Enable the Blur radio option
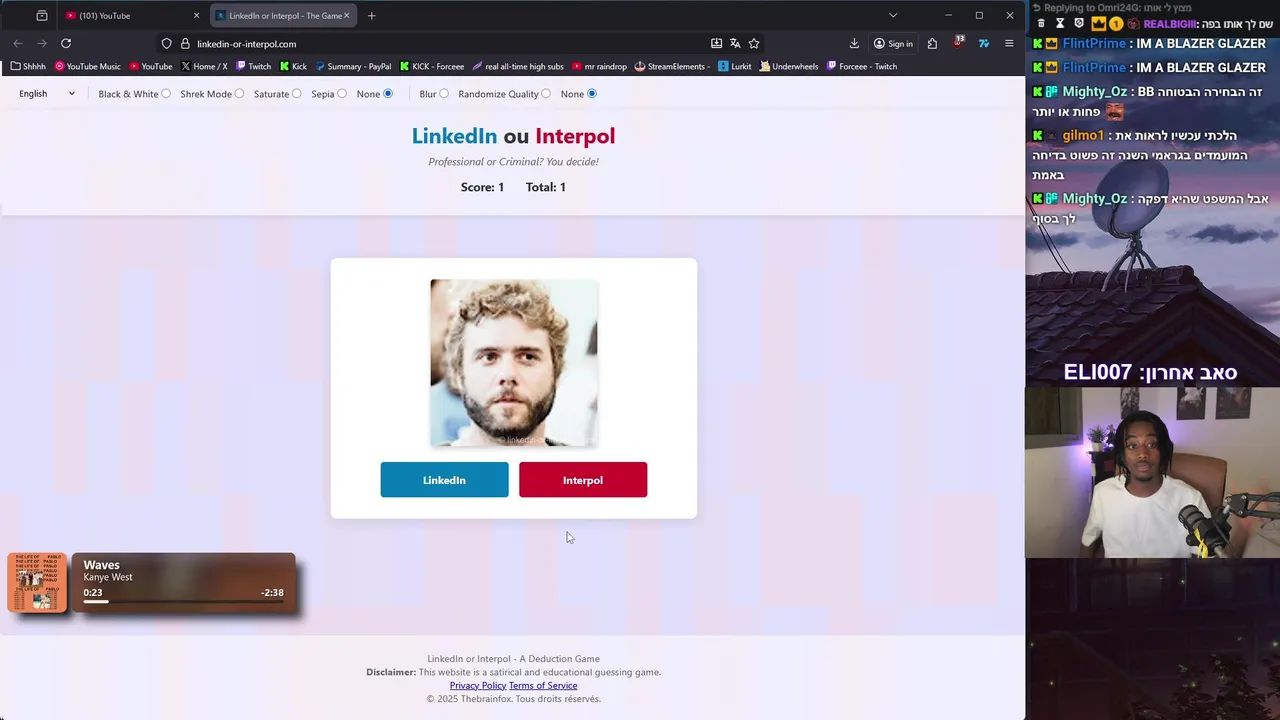The image size is (1280, 720). click(x=444, y=94)
